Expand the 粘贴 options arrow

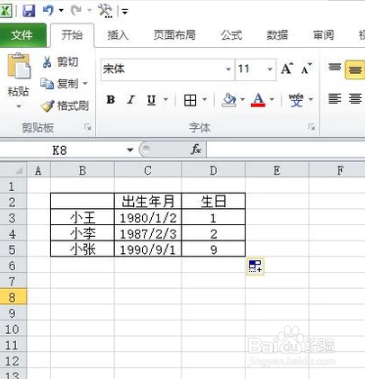[19, 107]
